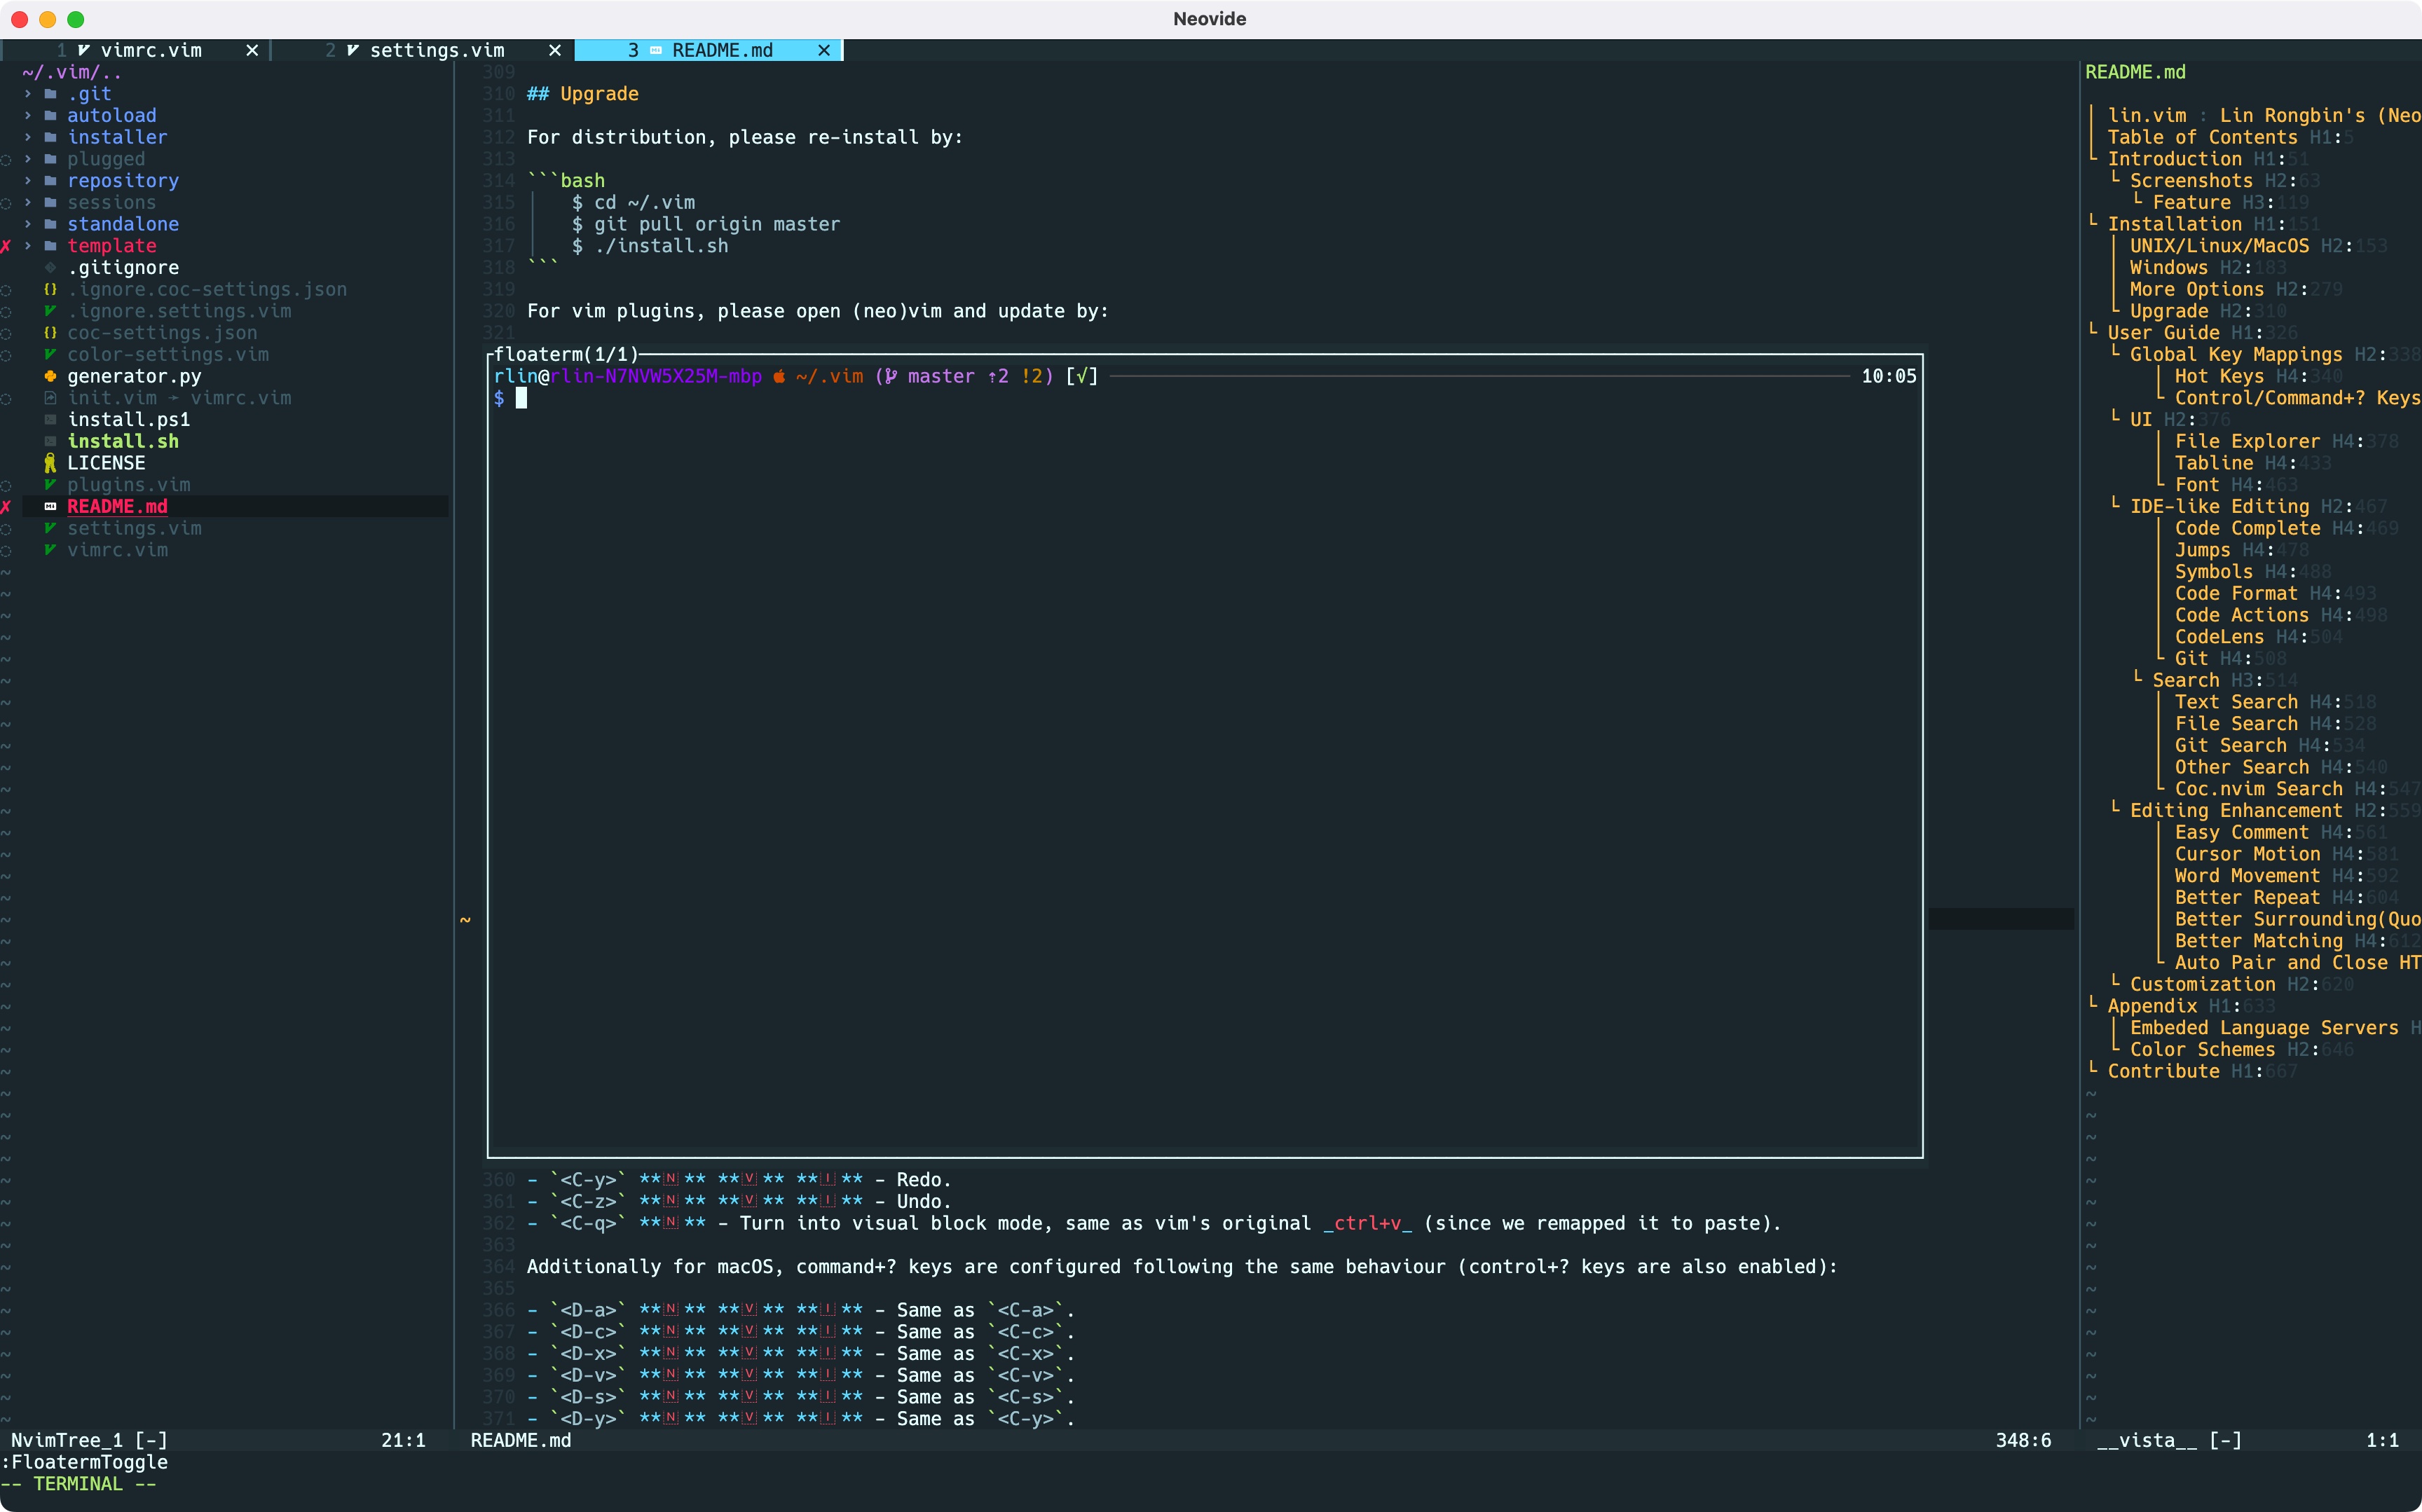Go to Code Complete in the outline

point(2247,528)
